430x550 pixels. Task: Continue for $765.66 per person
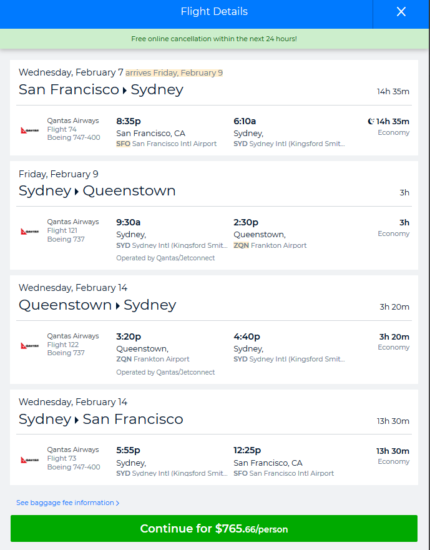[214, 528]
